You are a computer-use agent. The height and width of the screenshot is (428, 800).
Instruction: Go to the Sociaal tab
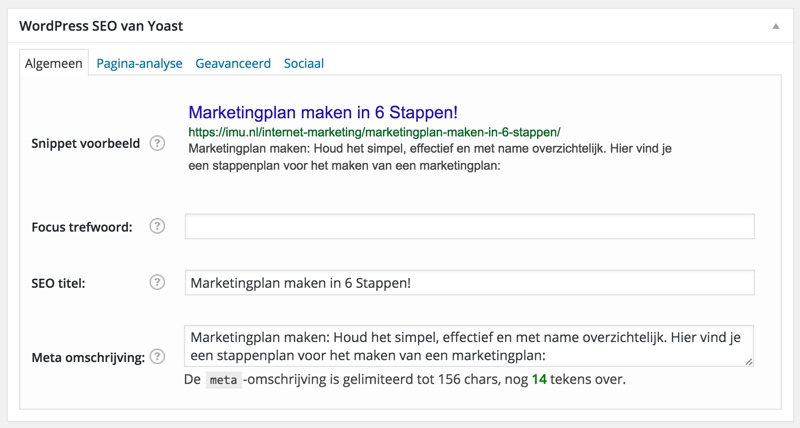coord(304,63)
